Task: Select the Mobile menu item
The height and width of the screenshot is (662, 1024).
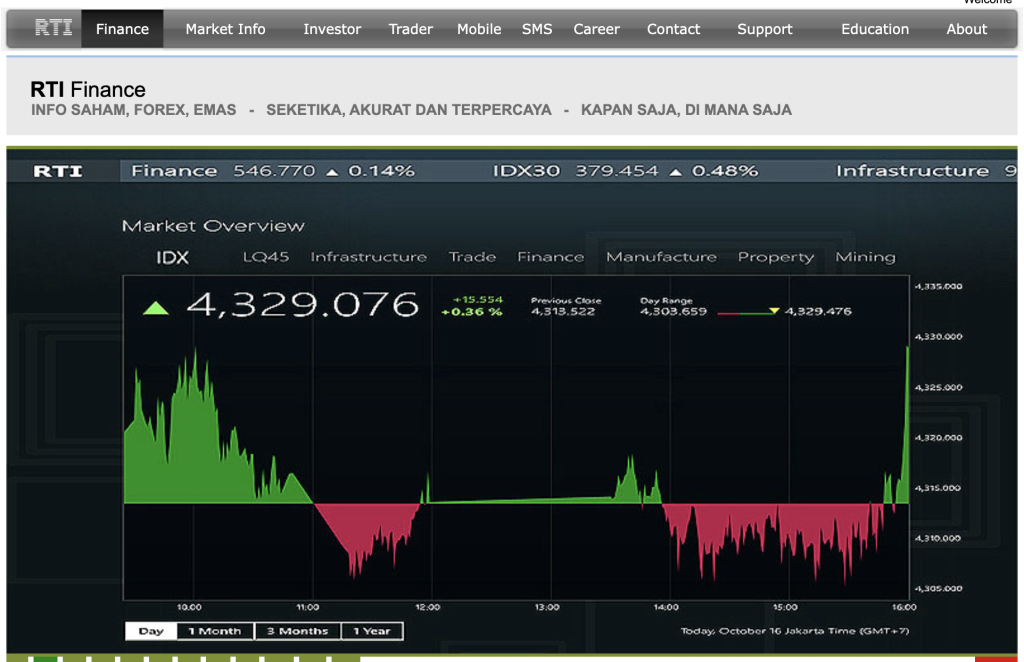Action: (x=479, y=29)
